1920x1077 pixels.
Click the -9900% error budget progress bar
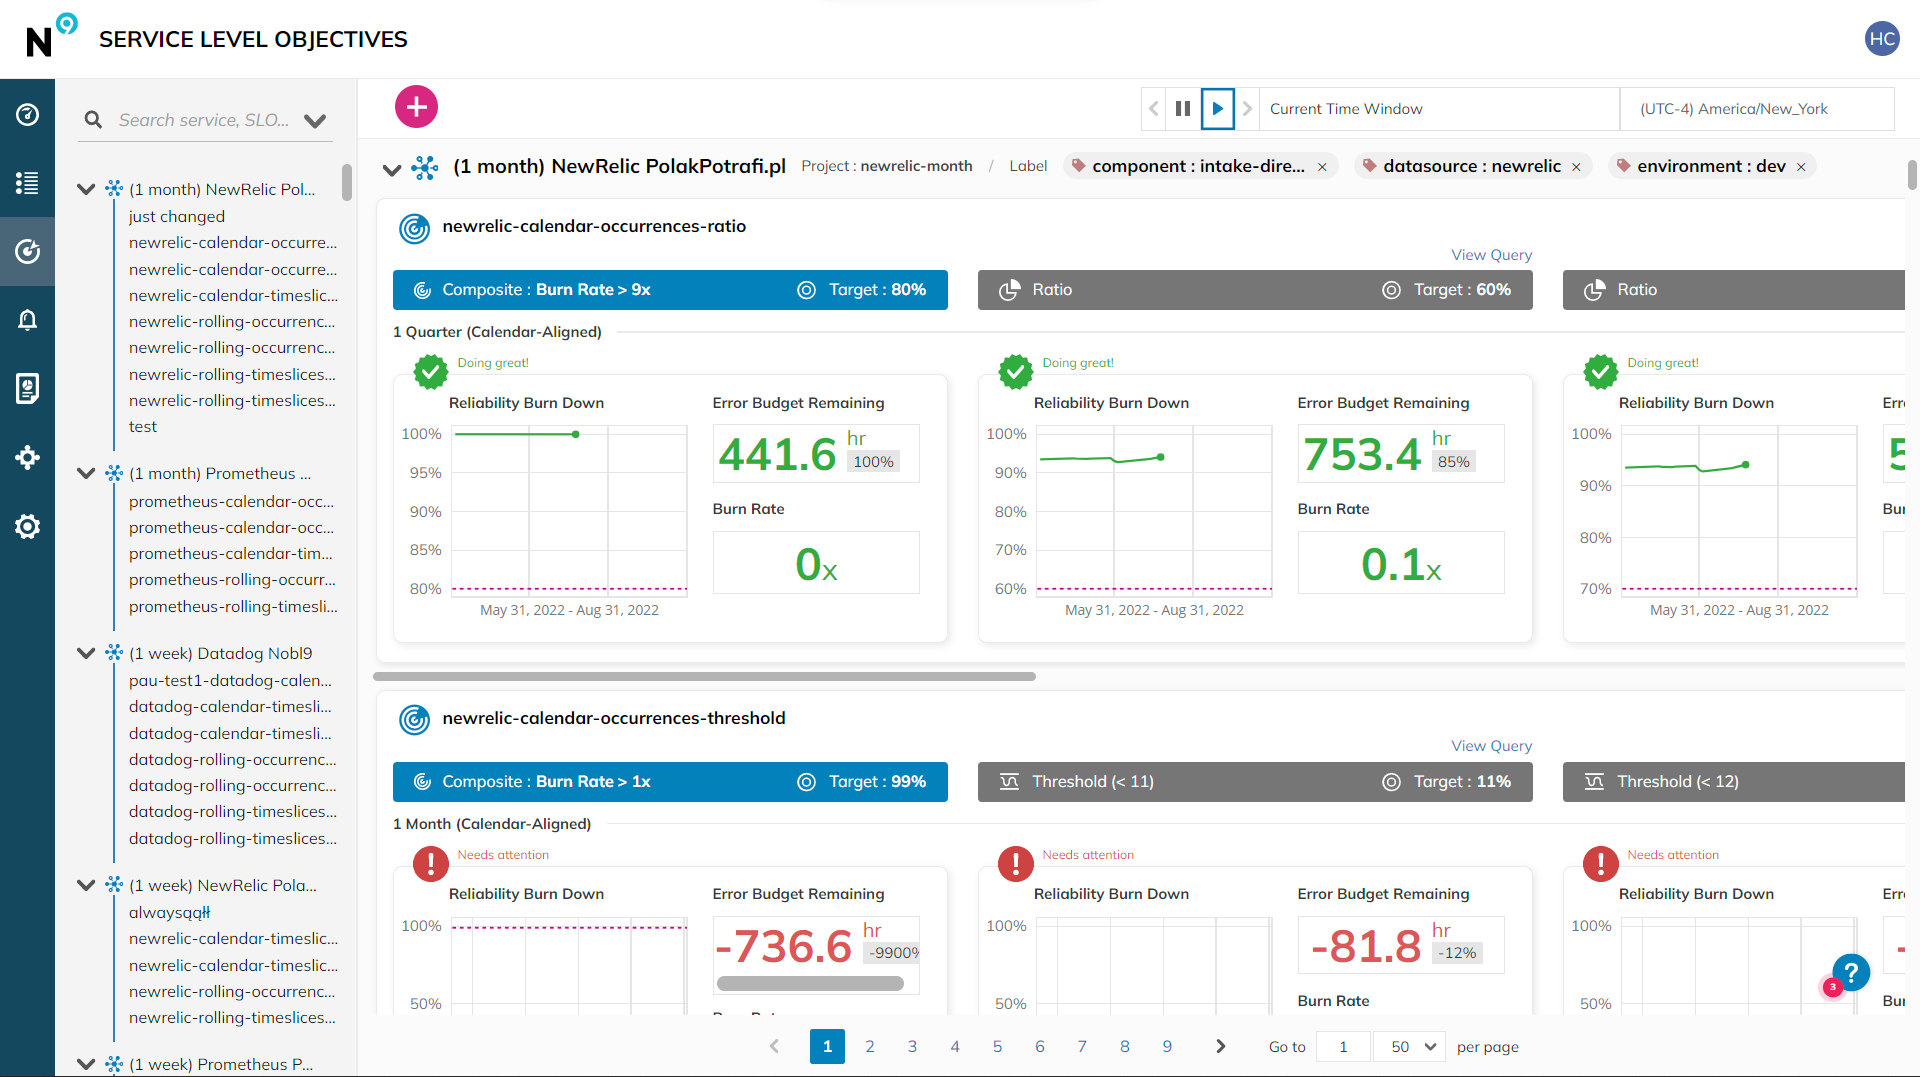click(810, 984)
